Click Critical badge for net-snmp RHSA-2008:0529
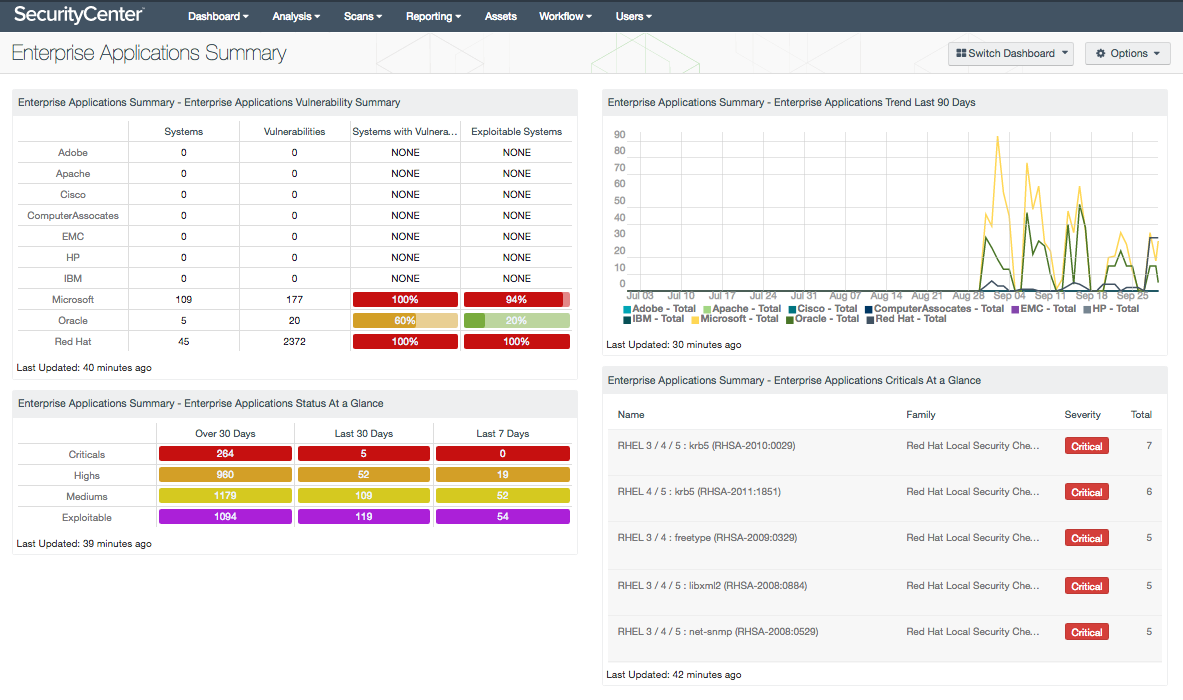This screenshot has width=1183, height=700. pyautogui.click(x=1086, y=632)
